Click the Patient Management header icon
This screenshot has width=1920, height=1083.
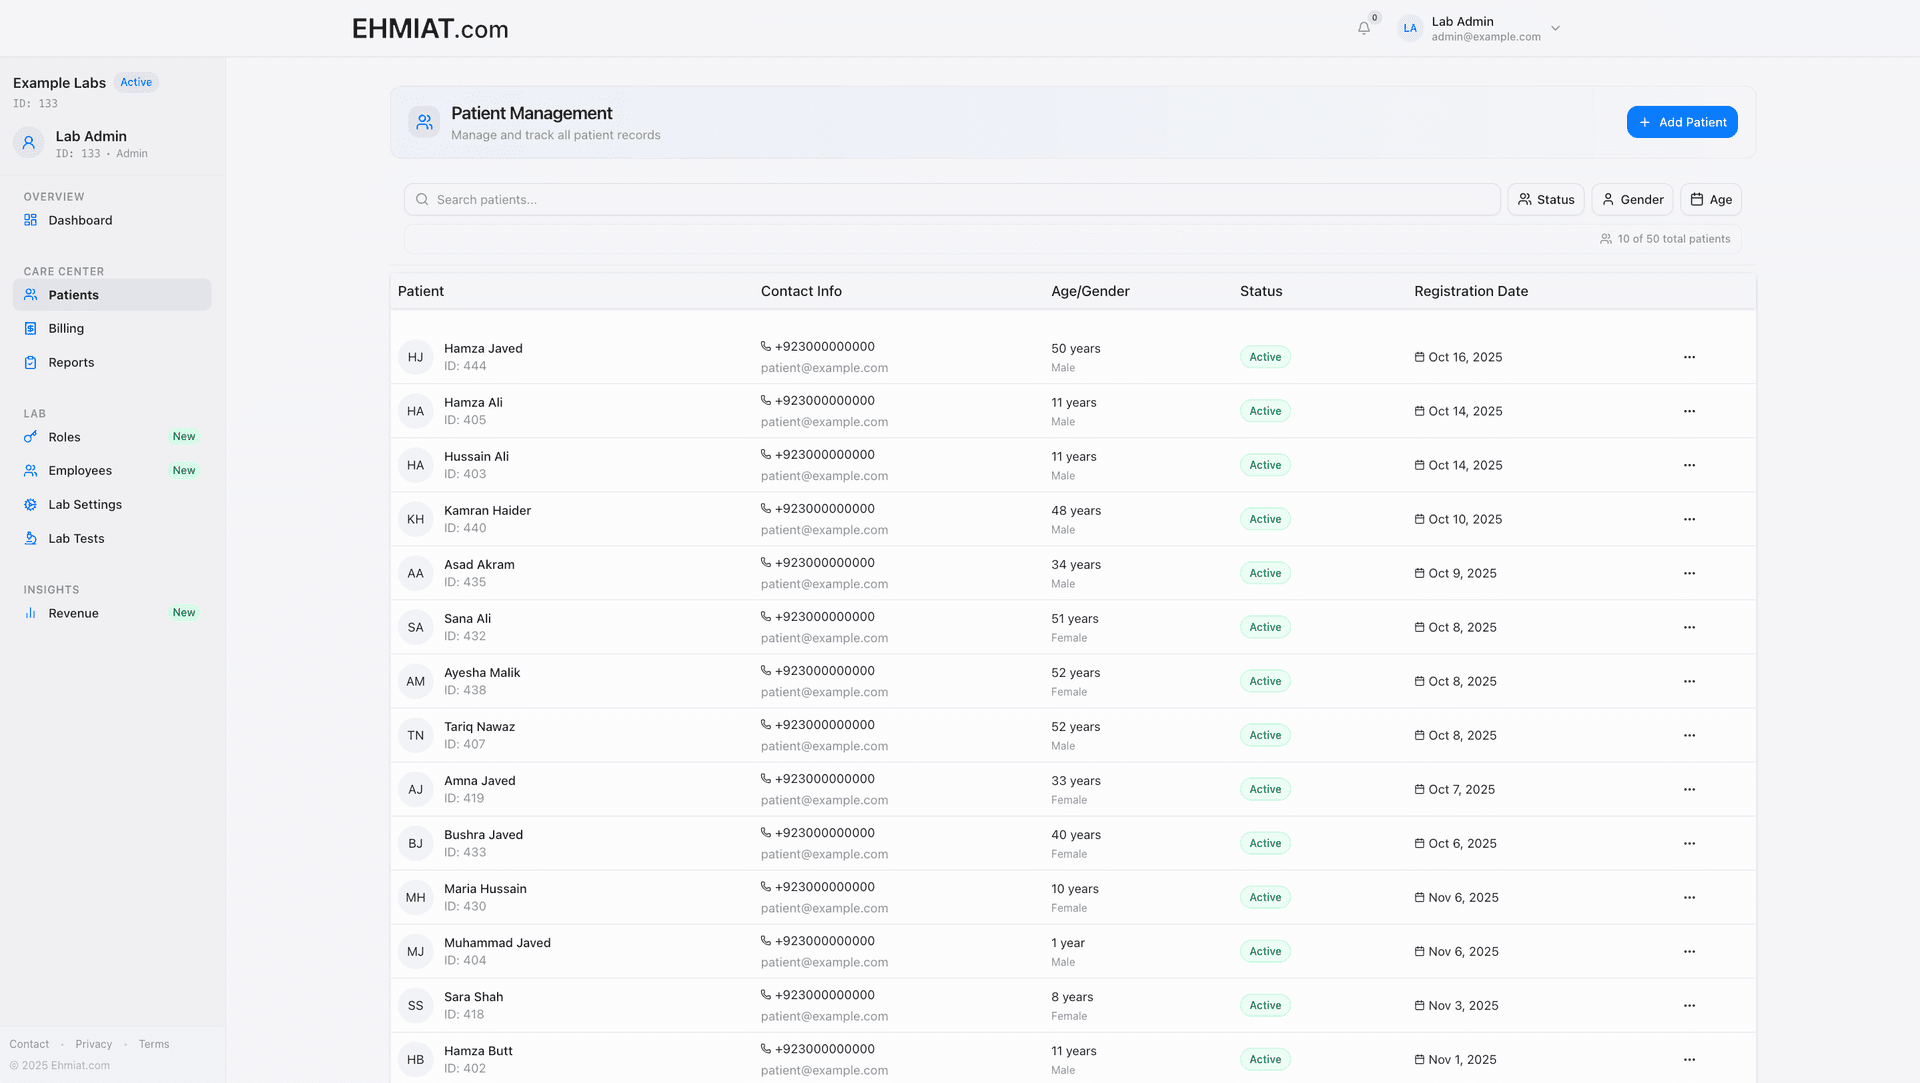coord(424,122)
